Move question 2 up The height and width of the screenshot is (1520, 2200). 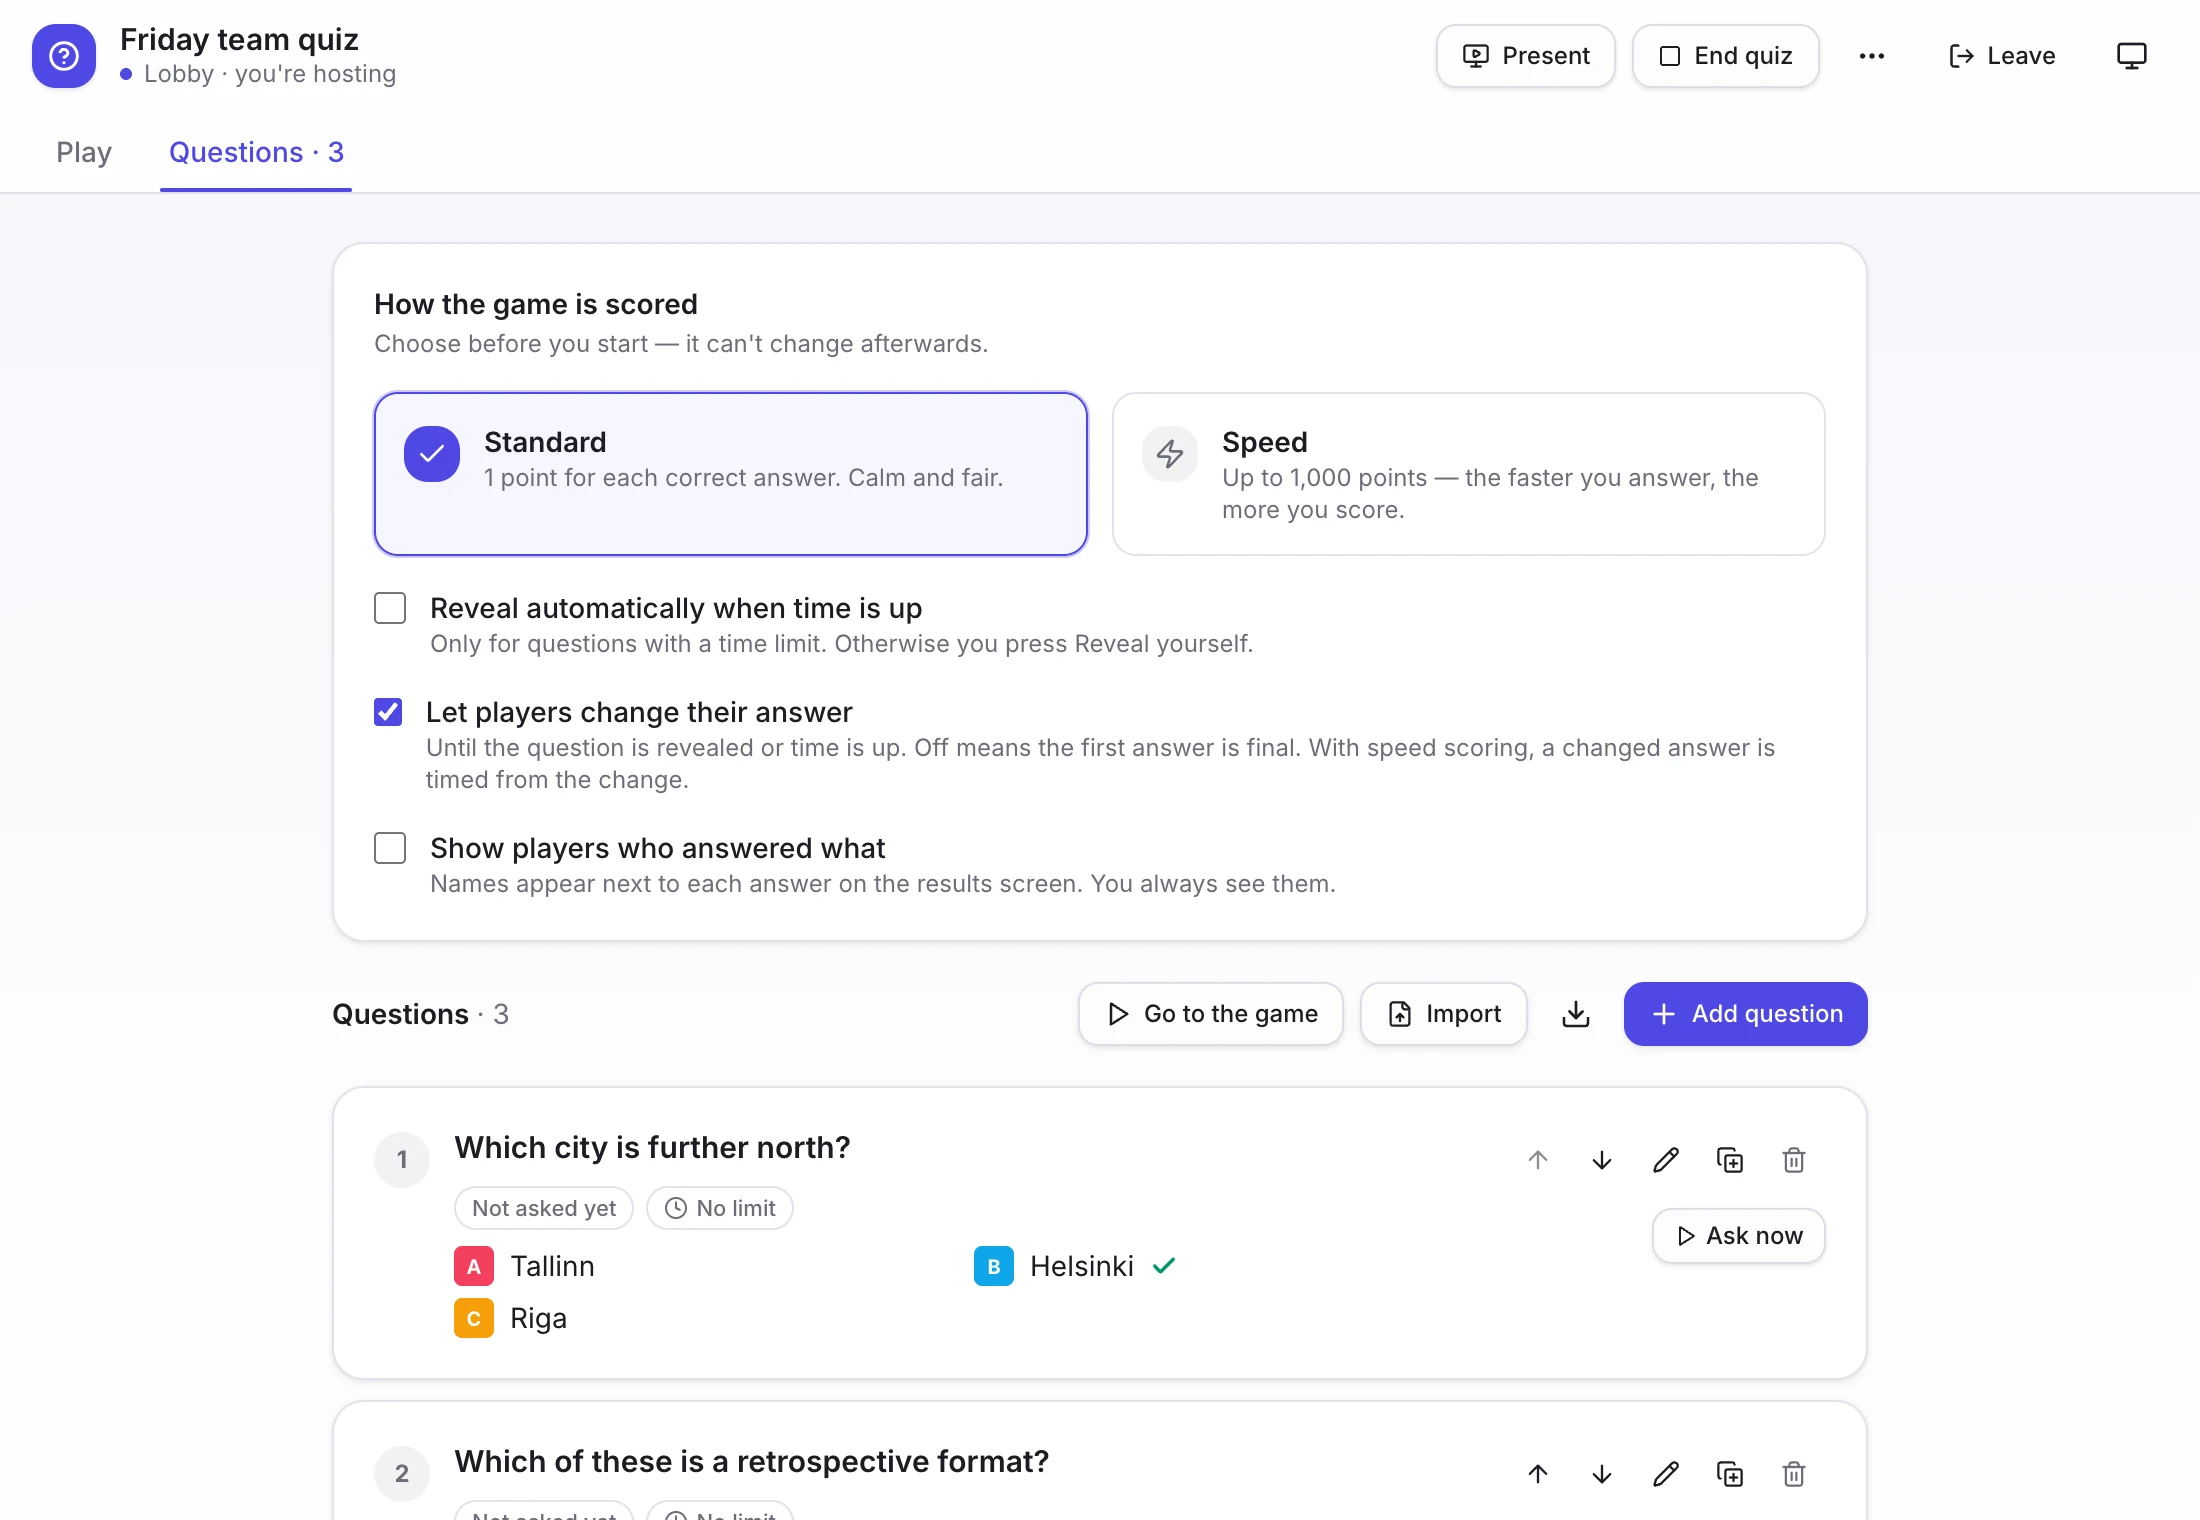coord(1538,1474)
